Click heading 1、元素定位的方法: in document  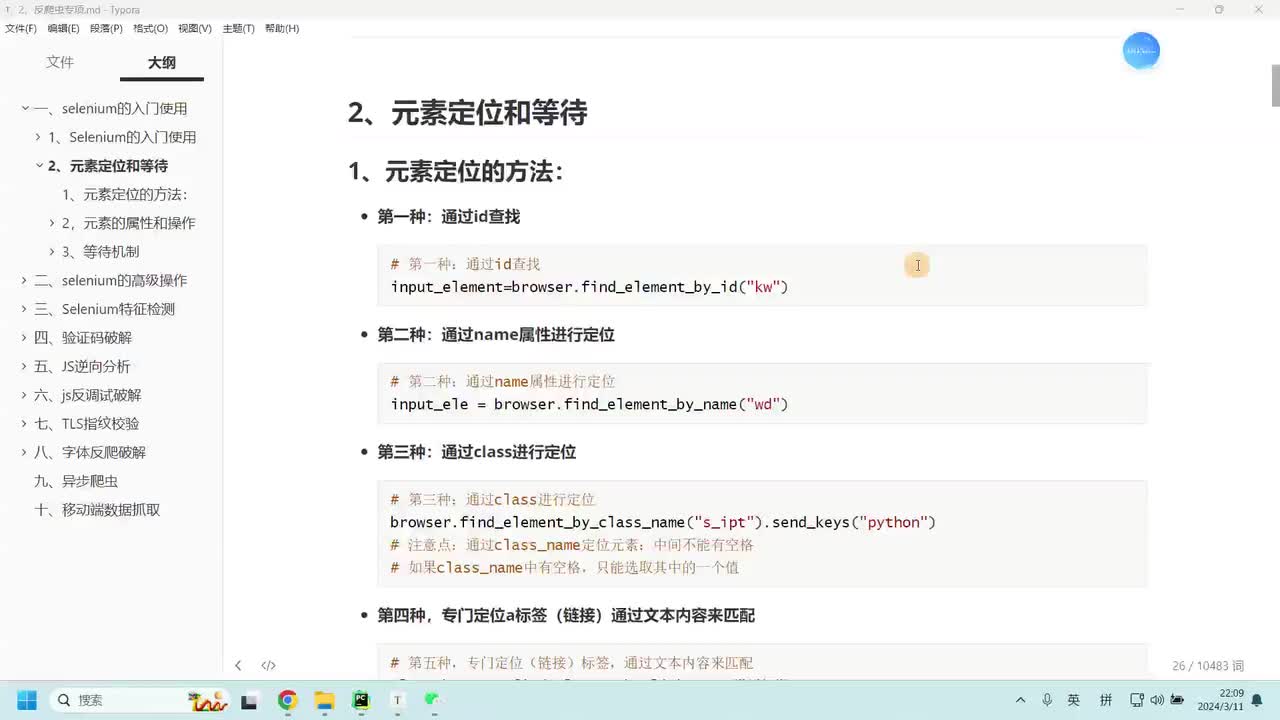click(456, 172)
